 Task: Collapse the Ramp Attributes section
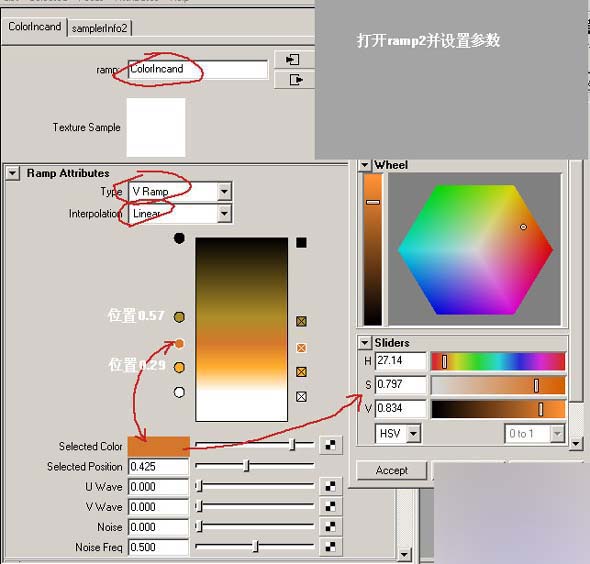12,173
